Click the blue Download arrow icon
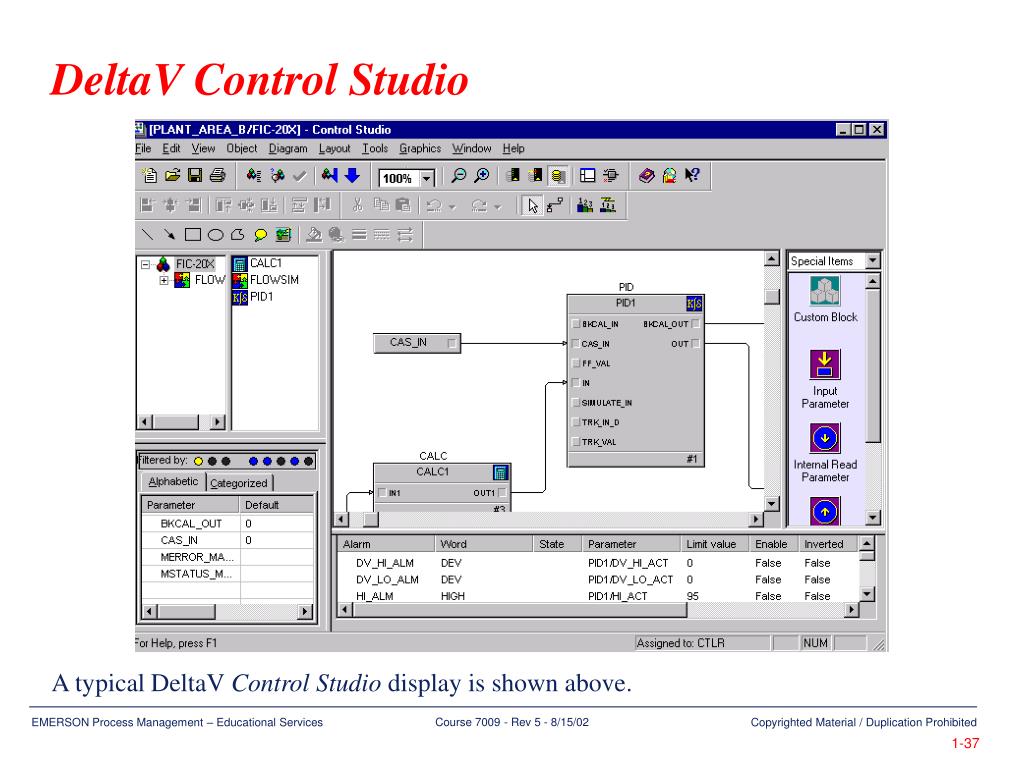Viewport: 1024px width, 768px height. (352, 175)
